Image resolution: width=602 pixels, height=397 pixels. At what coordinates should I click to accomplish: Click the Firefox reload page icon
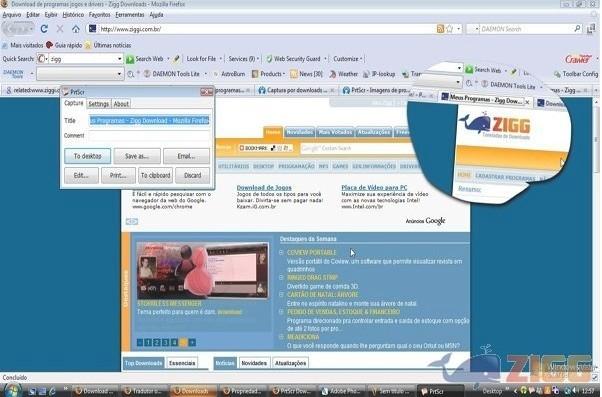[44, 29]
